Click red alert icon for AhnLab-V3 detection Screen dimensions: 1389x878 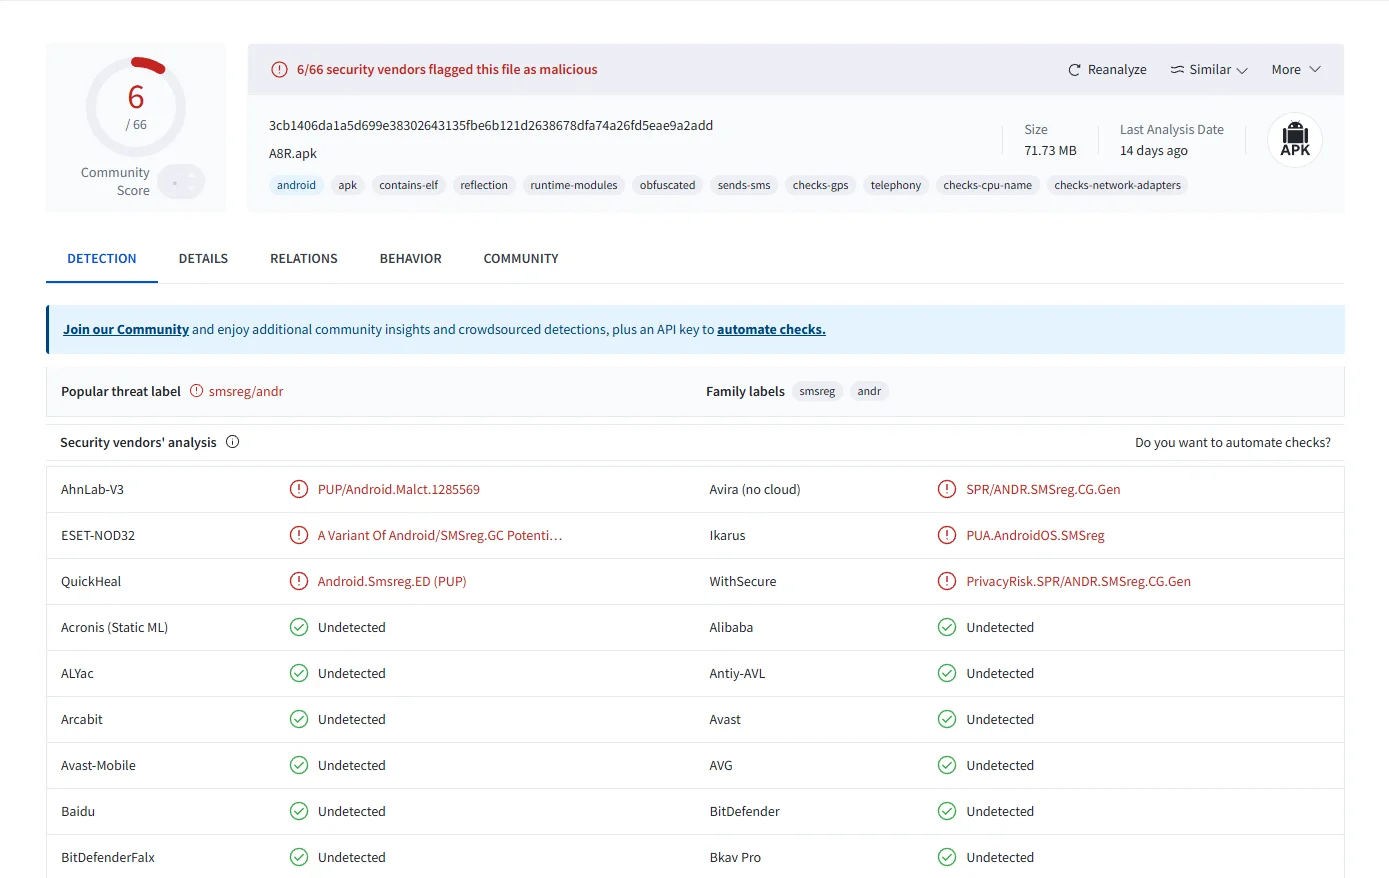(298, 490)
